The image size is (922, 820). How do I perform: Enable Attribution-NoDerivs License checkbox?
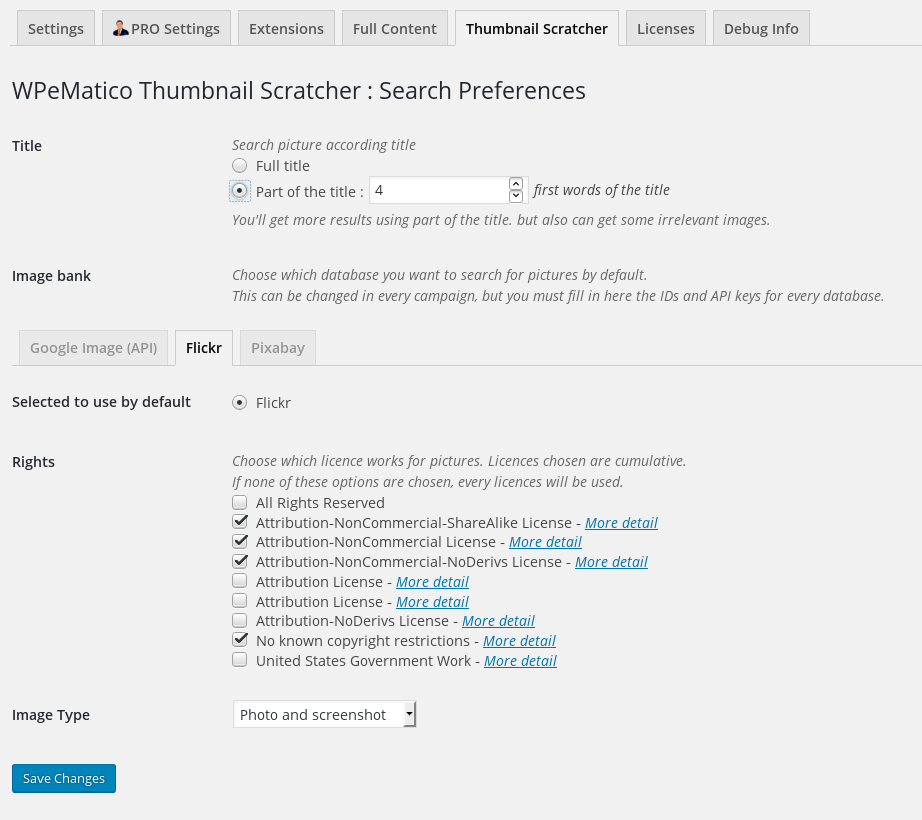(239, 620)
